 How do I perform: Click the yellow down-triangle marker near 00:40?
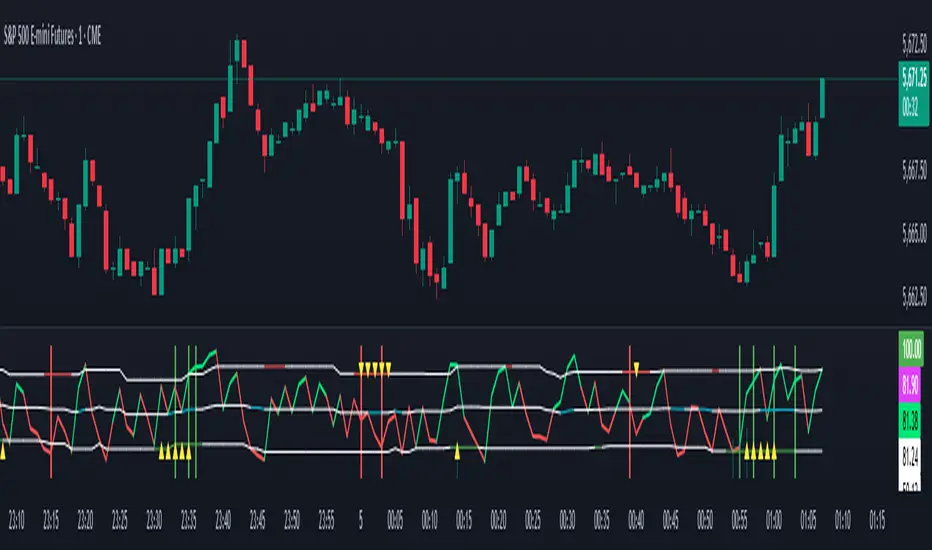(636, 369)
